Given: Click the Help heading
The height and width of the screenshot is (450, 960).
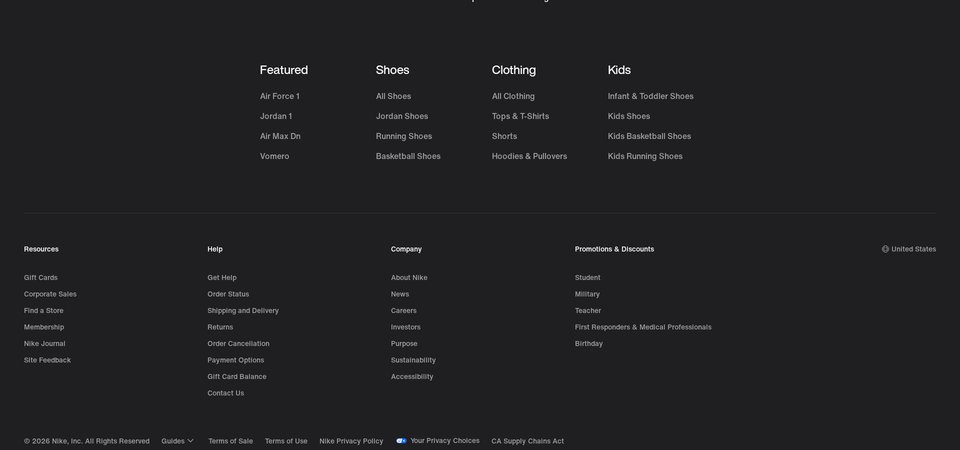Looking at the screenshot, I should pos(215,249).
